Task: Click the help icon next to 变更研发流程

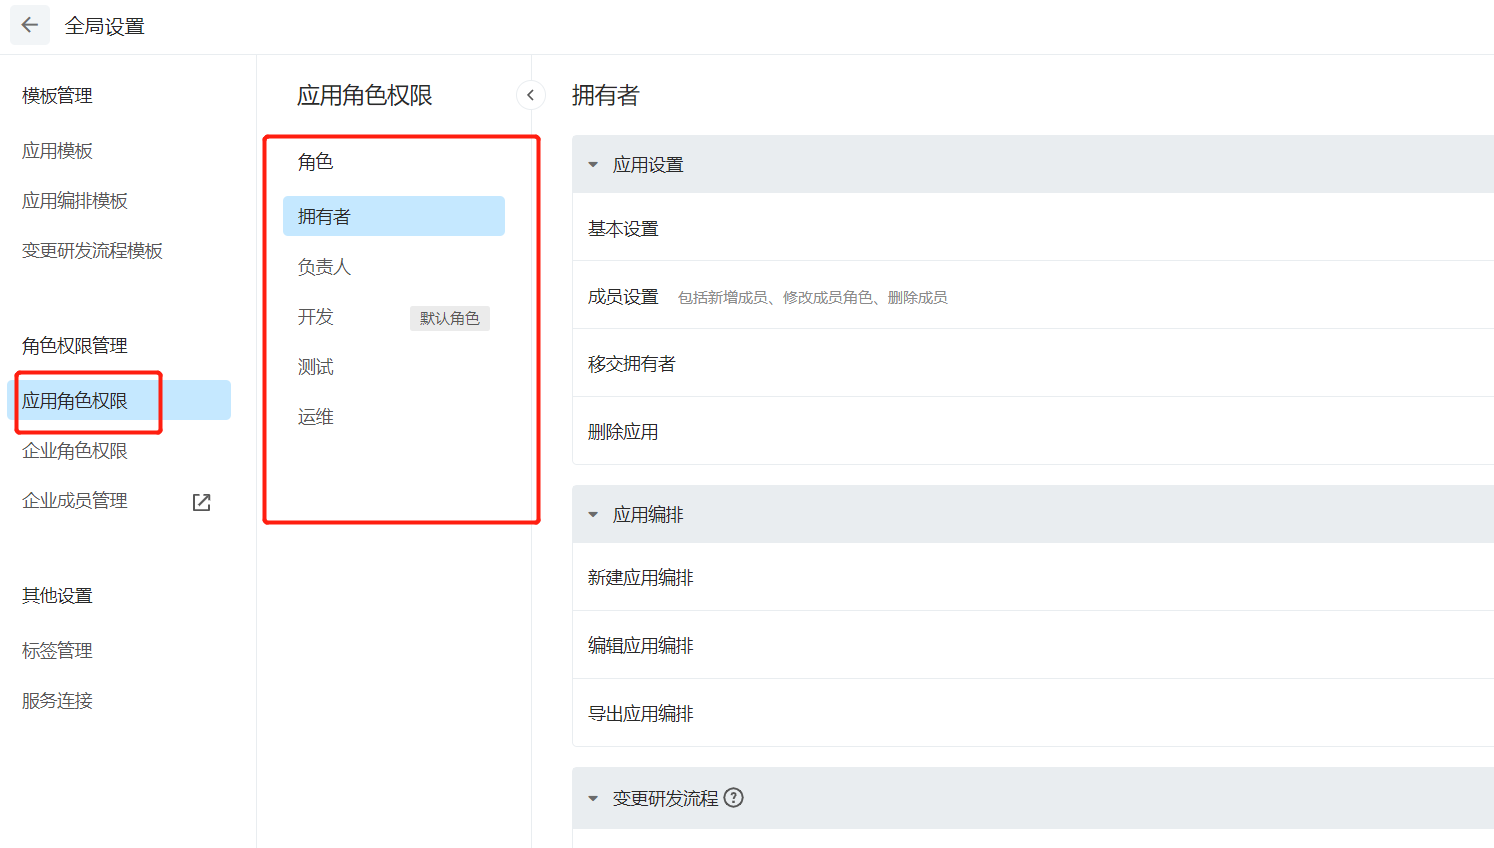Action: pyautogui.click(x=734, y=798)
